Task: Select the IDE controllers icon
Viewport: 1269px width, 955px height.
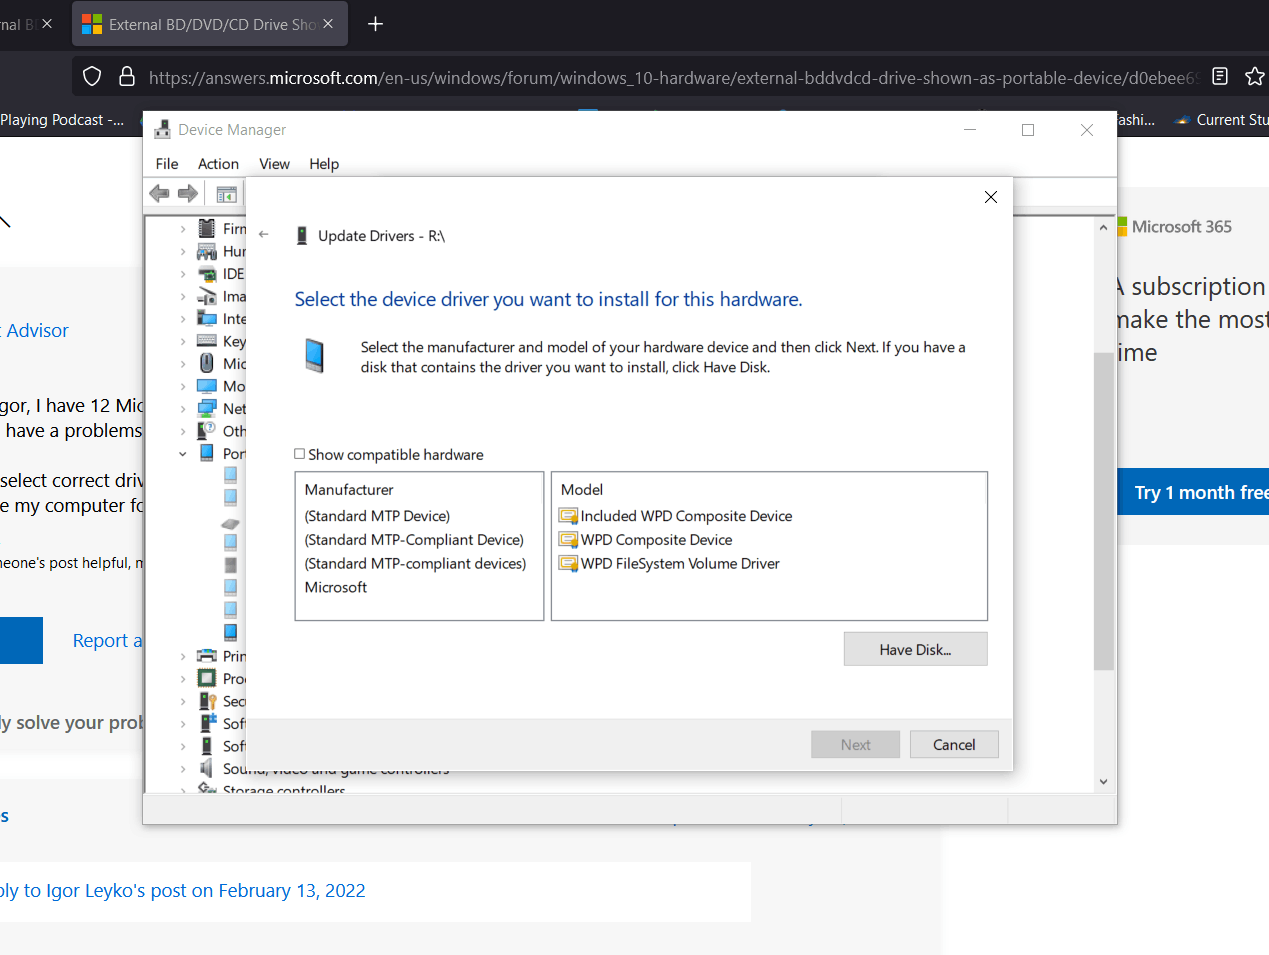Action: (x=207, y=274)
